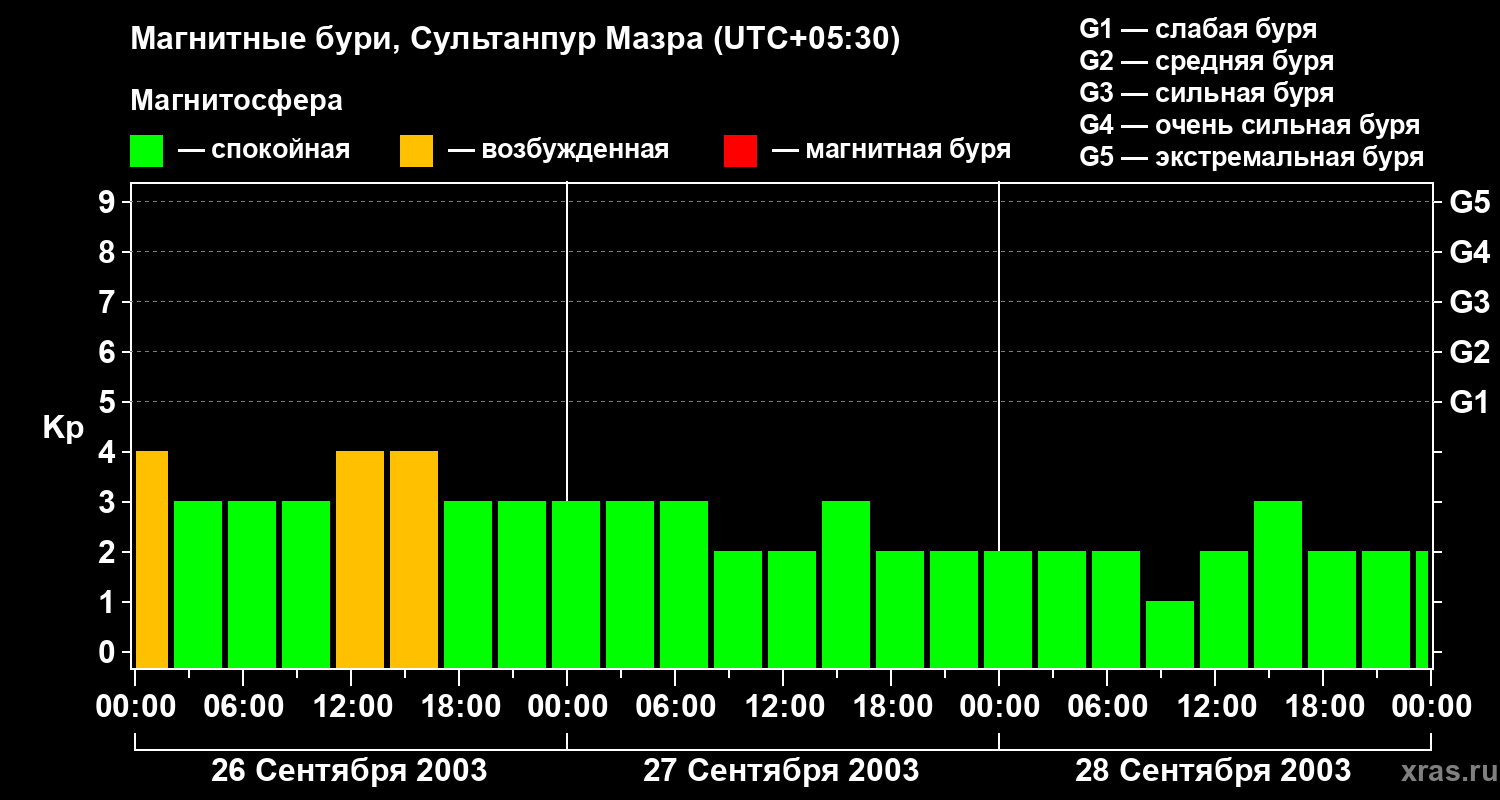The image size is (1500, 800).
Task: Click the Kp axis value 4
Action: 109,452
